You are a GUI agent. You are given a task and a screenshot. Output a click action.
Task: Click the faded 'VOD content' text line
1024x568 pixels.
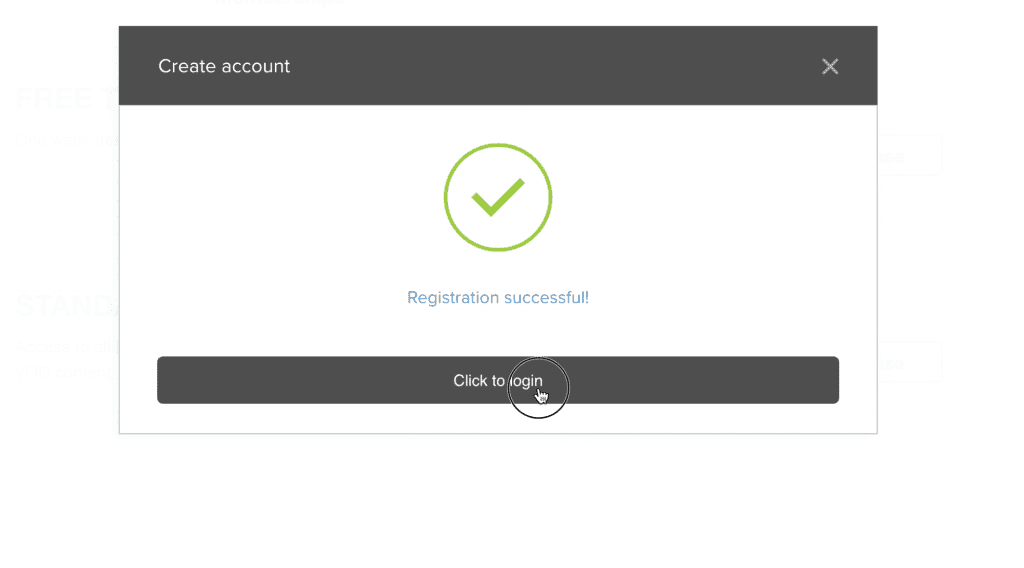(x=67, y=373)
